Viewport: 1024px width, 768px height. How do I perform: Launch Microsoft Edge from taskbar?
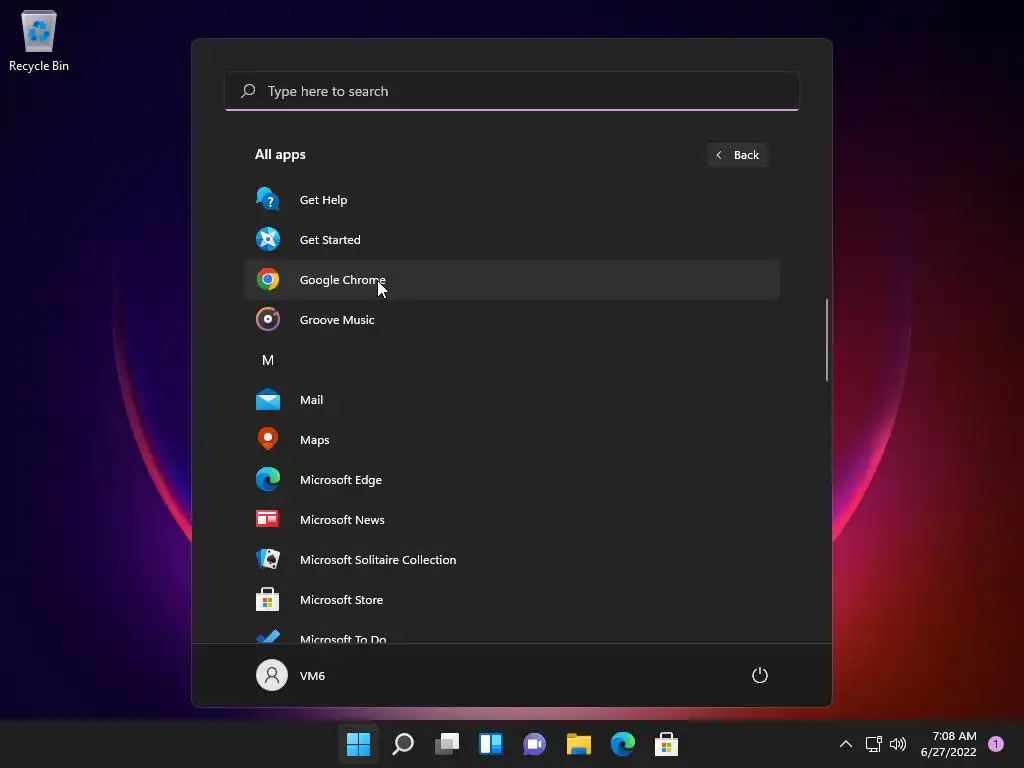click(622, 744)
